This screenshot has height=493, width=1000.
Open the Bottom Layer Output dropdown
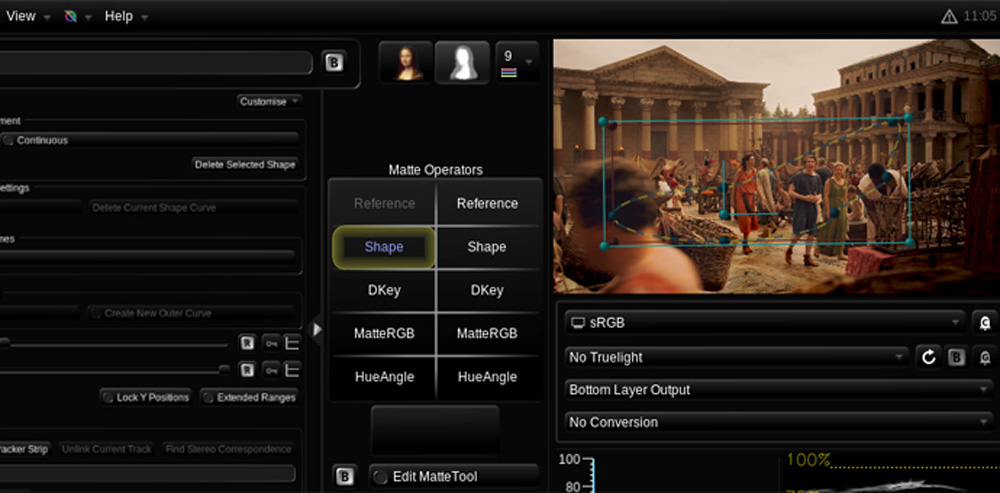(779, 390)
